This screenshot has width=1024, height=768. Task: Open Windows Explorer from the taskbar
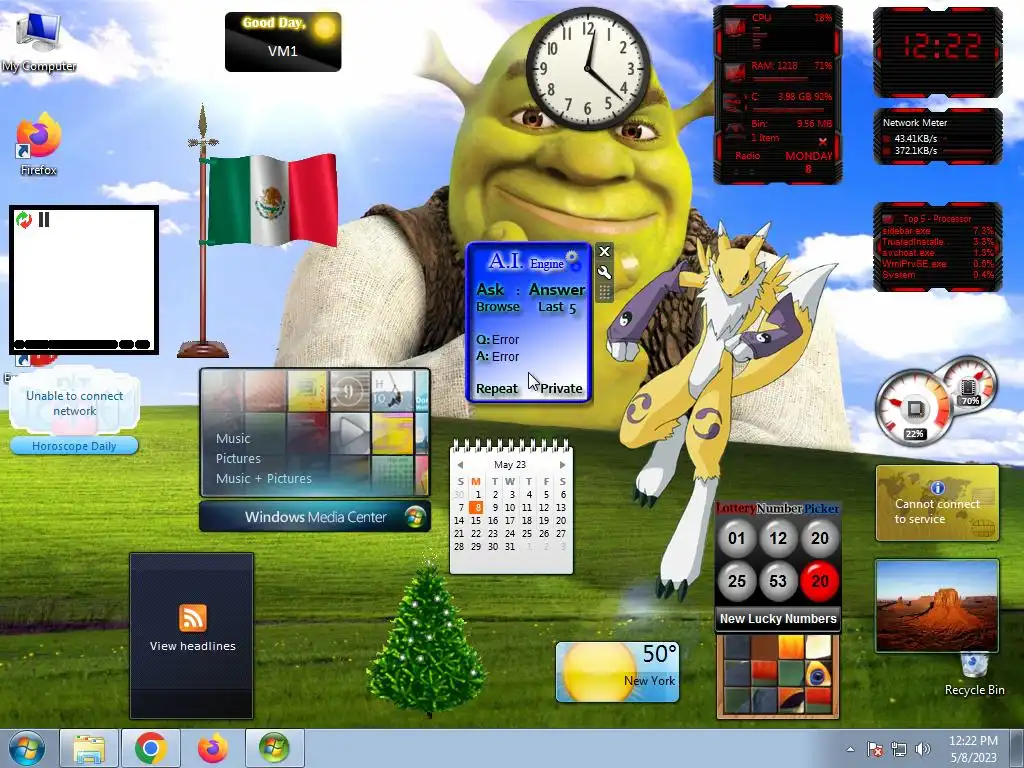[89, 748]
